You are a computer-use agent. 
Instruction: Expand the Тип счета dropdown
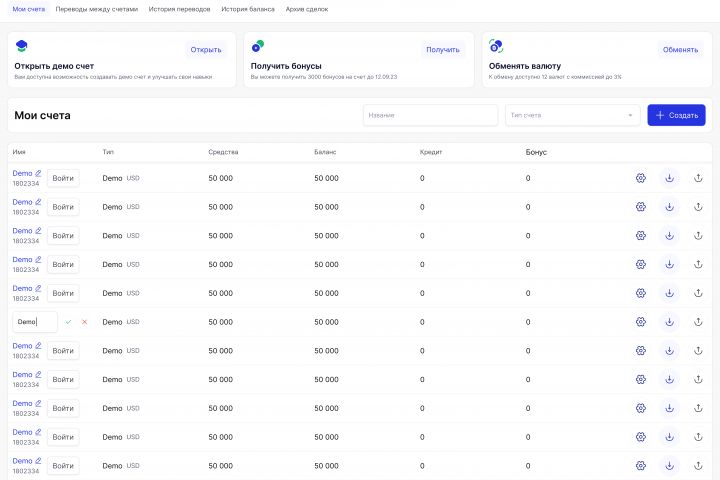572,115
